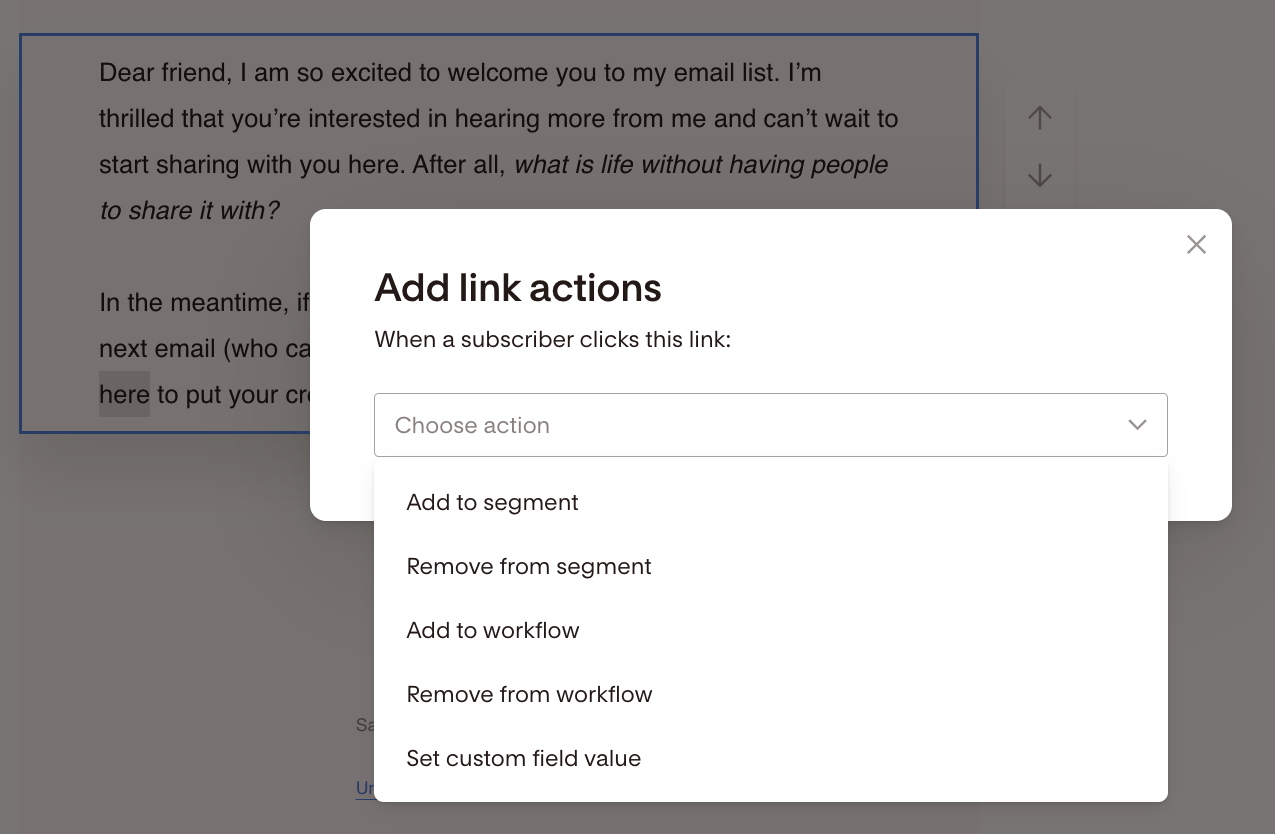Screen dimensions: 1275x834
Task: Click the partially hidden underlined footer link
Action: [365, 788]
